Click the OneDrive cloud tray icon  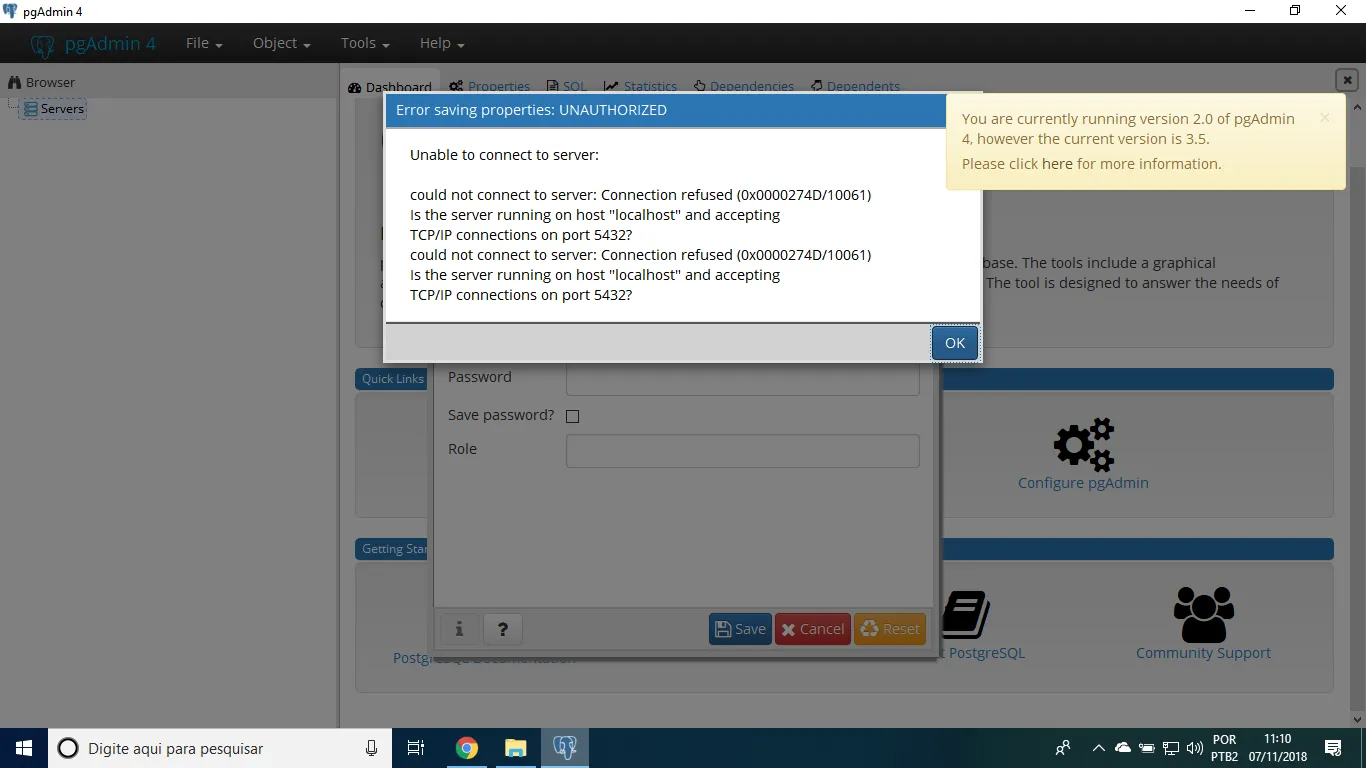coord(1123,748)
